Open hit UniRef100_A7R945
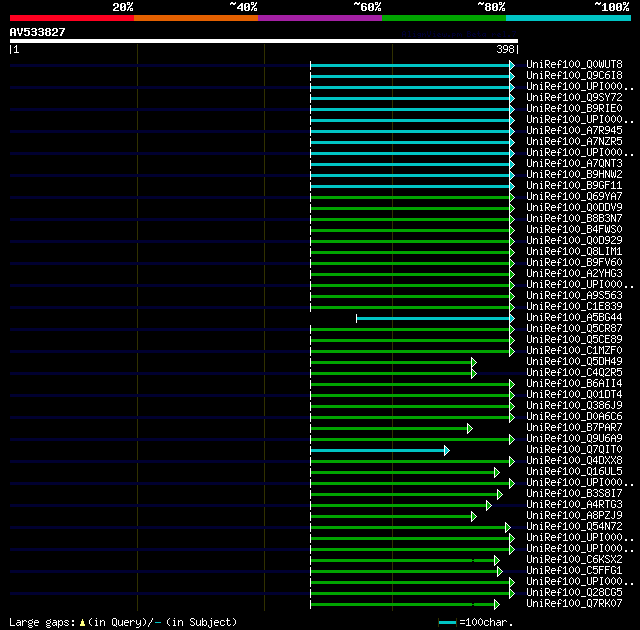640x630 pixels. pos(574,131)
